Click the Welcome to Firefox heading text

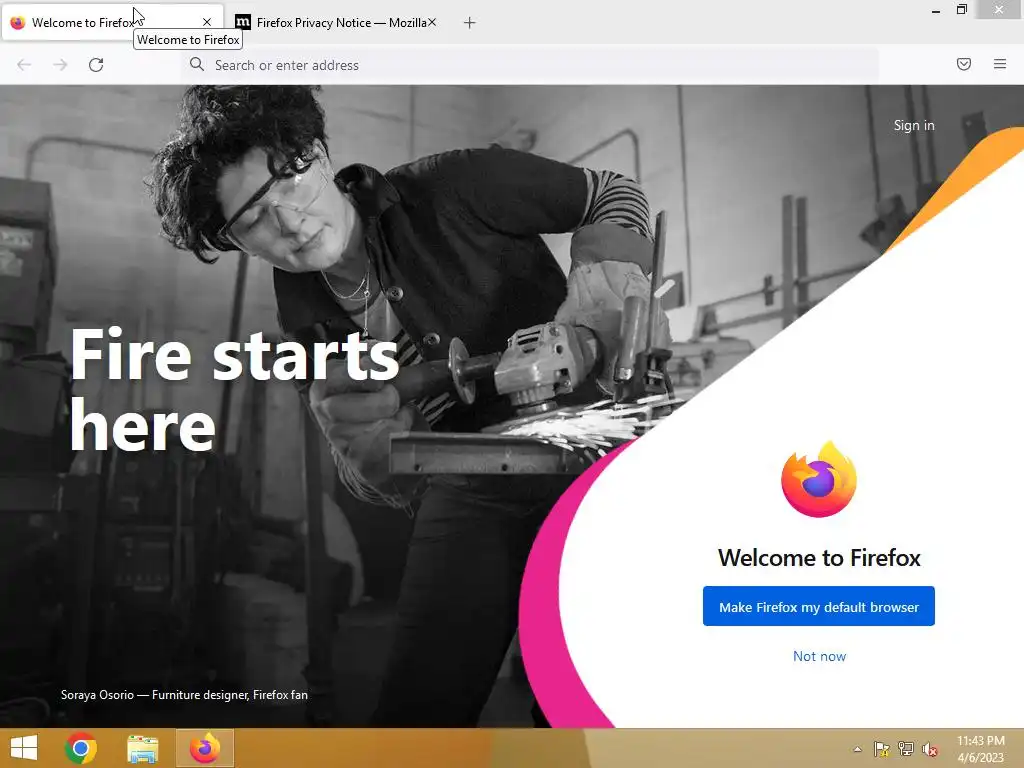(819, 558)
